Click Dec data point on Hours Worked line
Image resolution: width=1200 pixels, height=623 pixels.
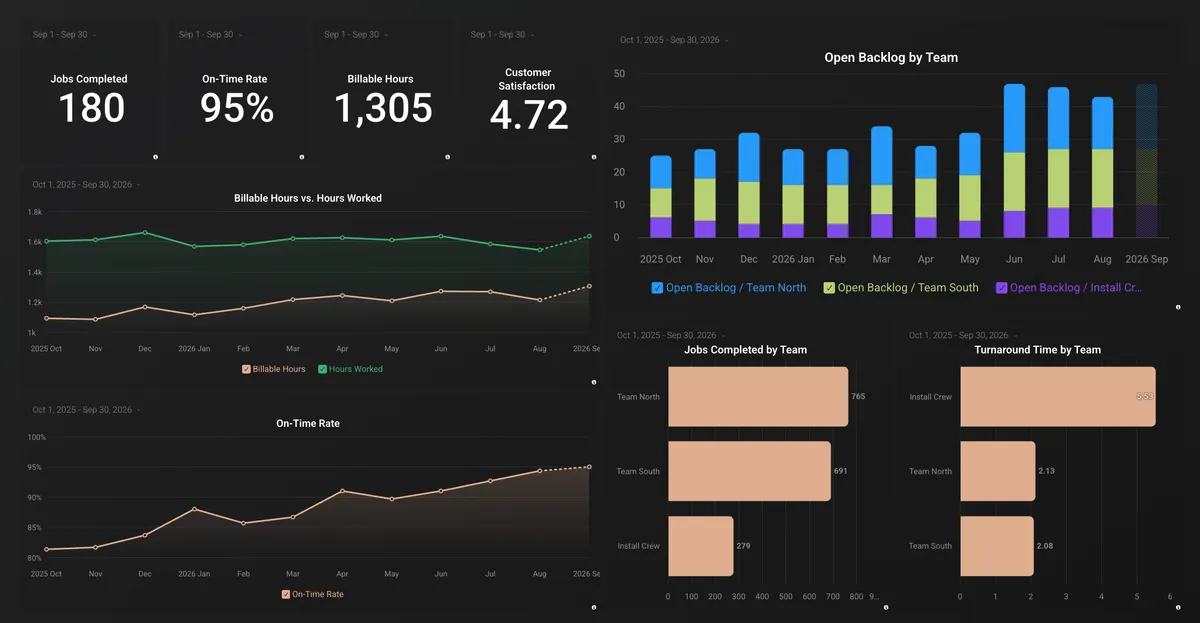[x=145, y=233]
